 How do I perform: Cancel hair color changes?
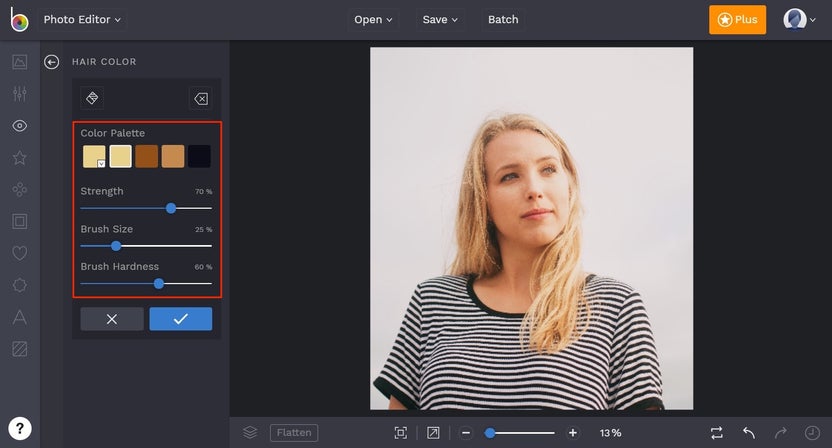pos(112,319)
